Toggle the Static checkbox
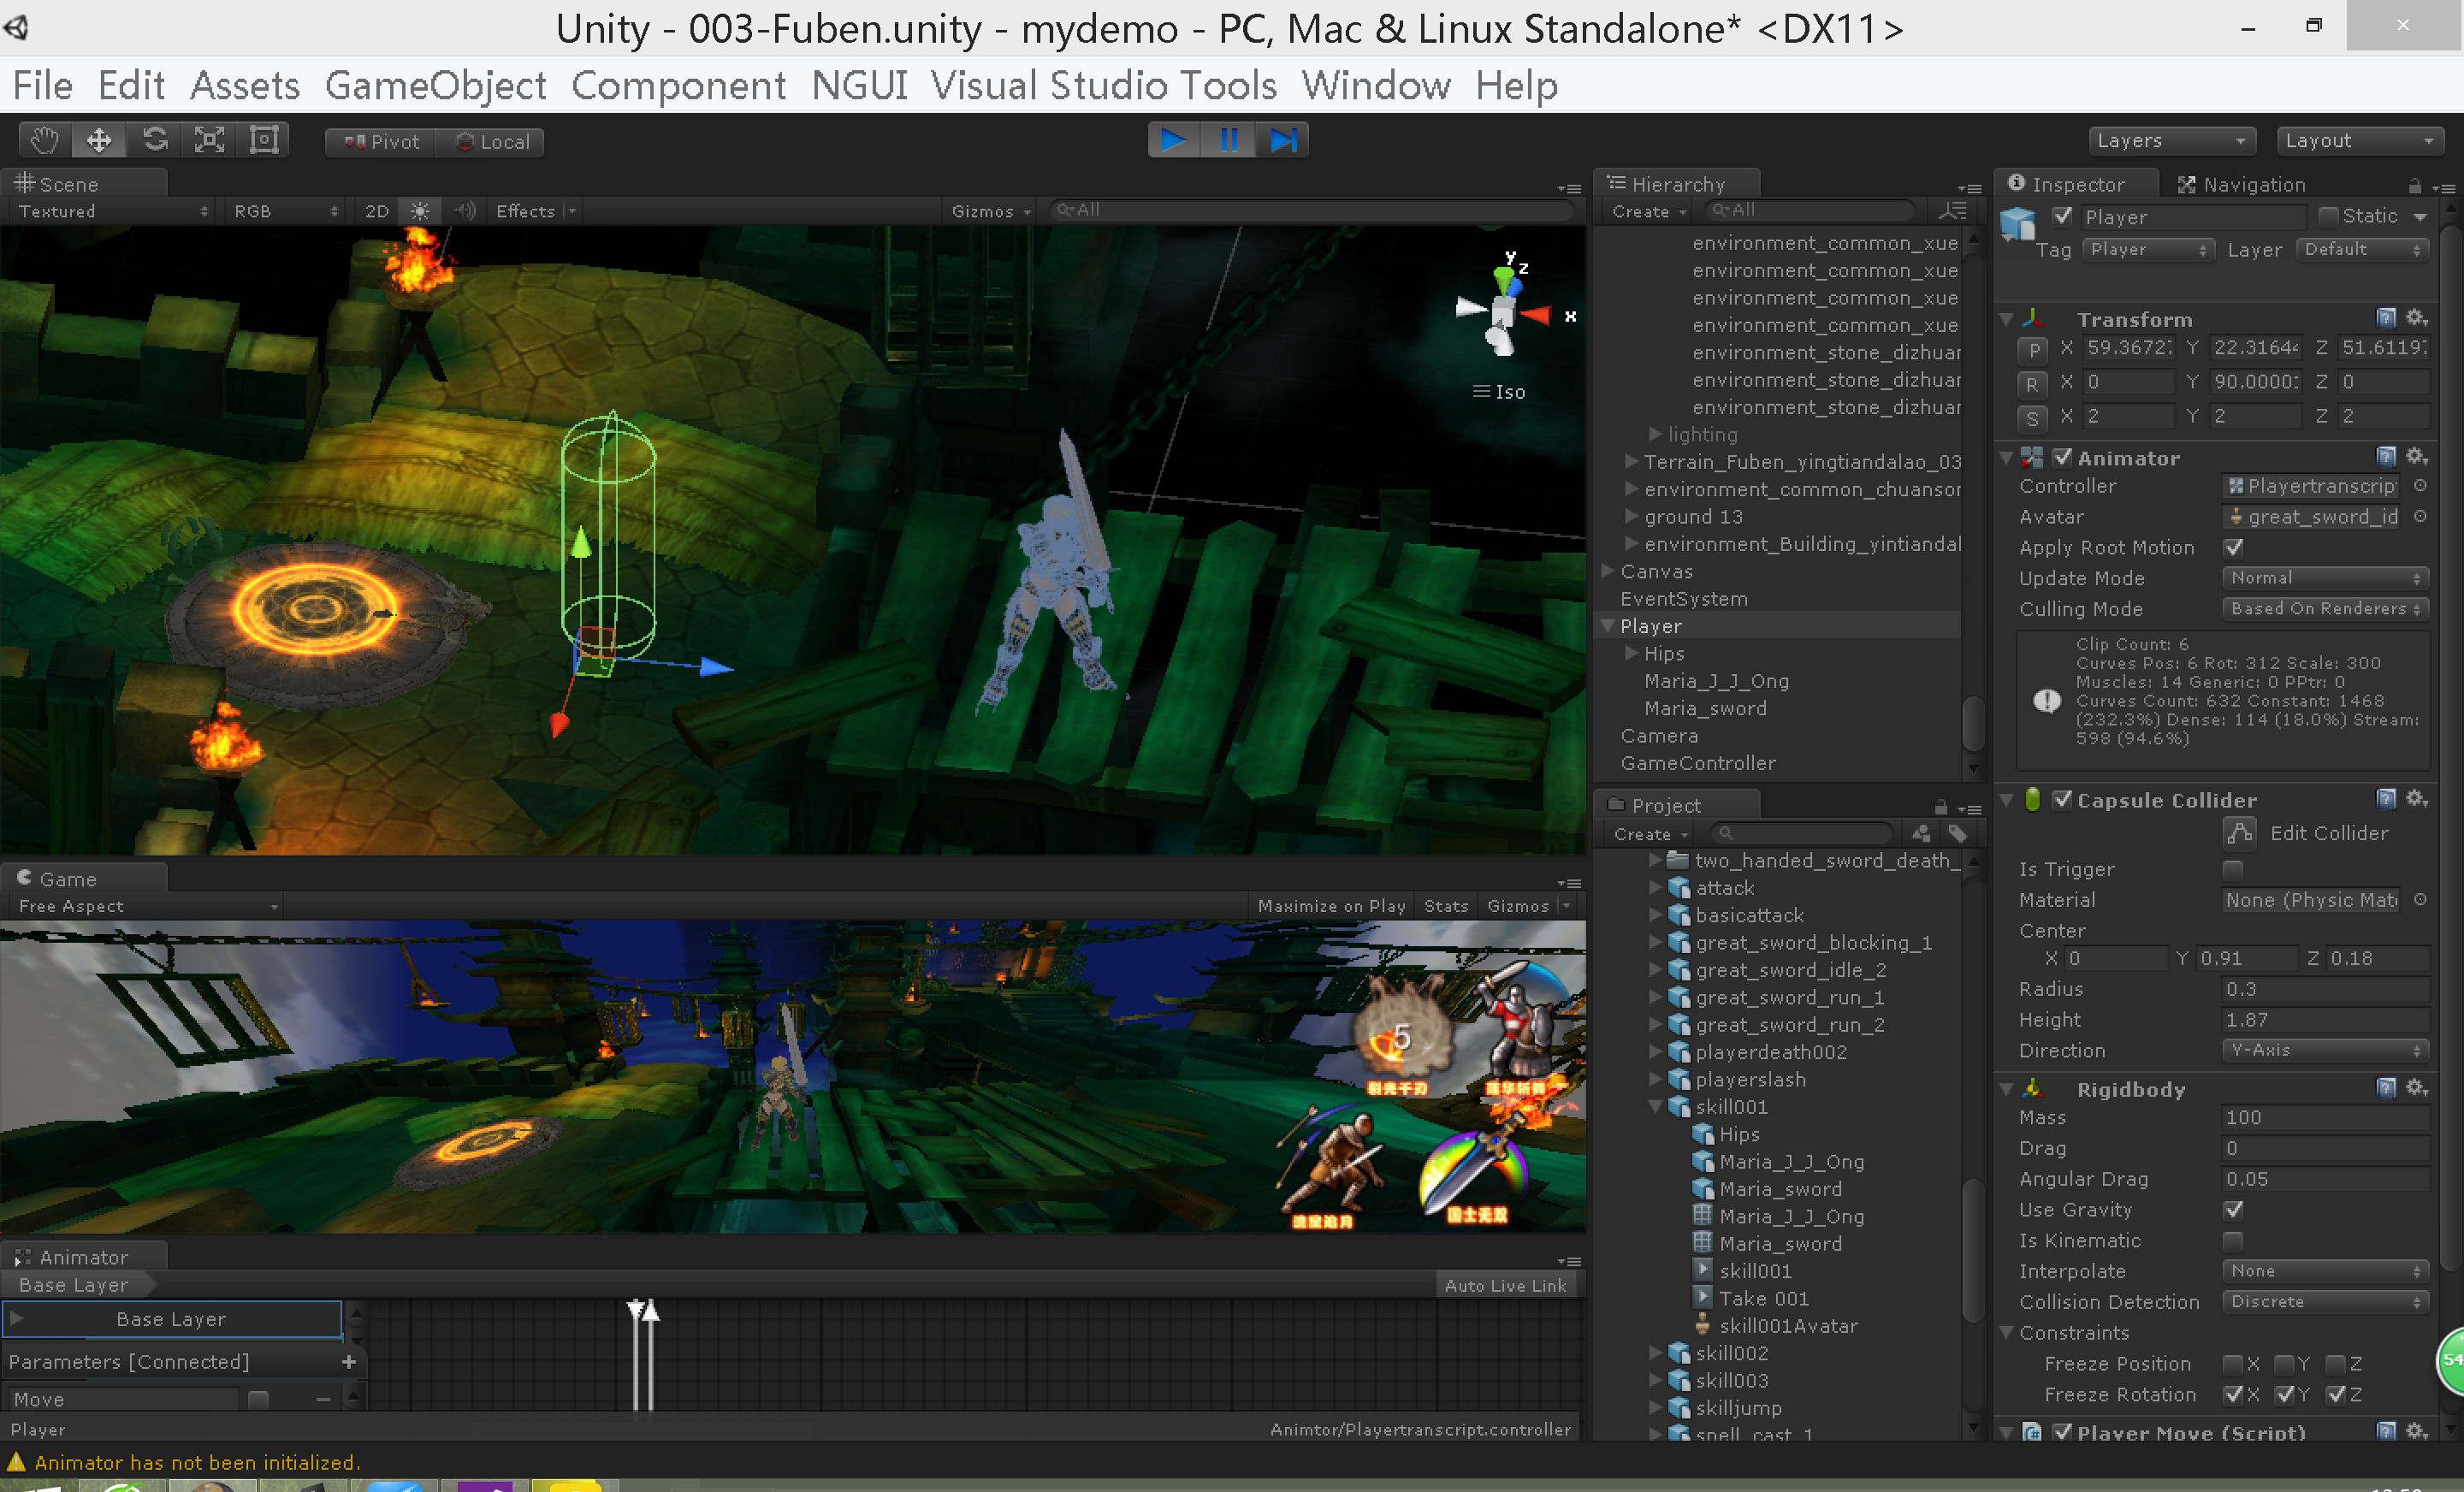 [2328, 216]
